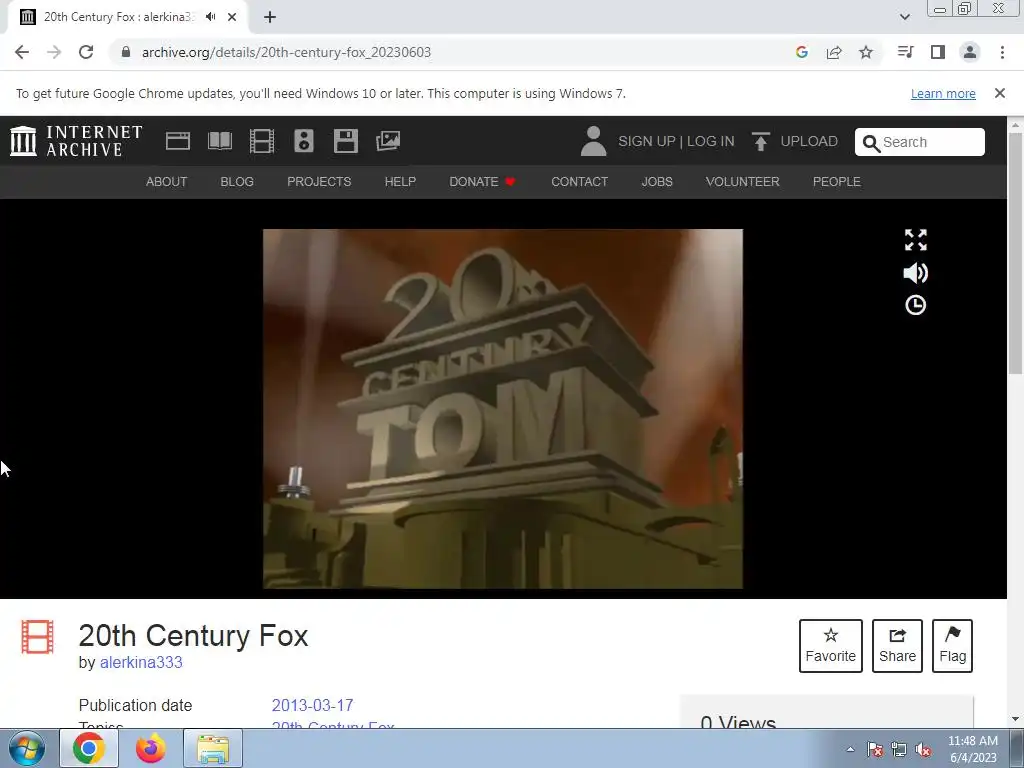This screenshot has height=768, width=1024.
Task: Open the HELP menu item
Action: point(400,182)
